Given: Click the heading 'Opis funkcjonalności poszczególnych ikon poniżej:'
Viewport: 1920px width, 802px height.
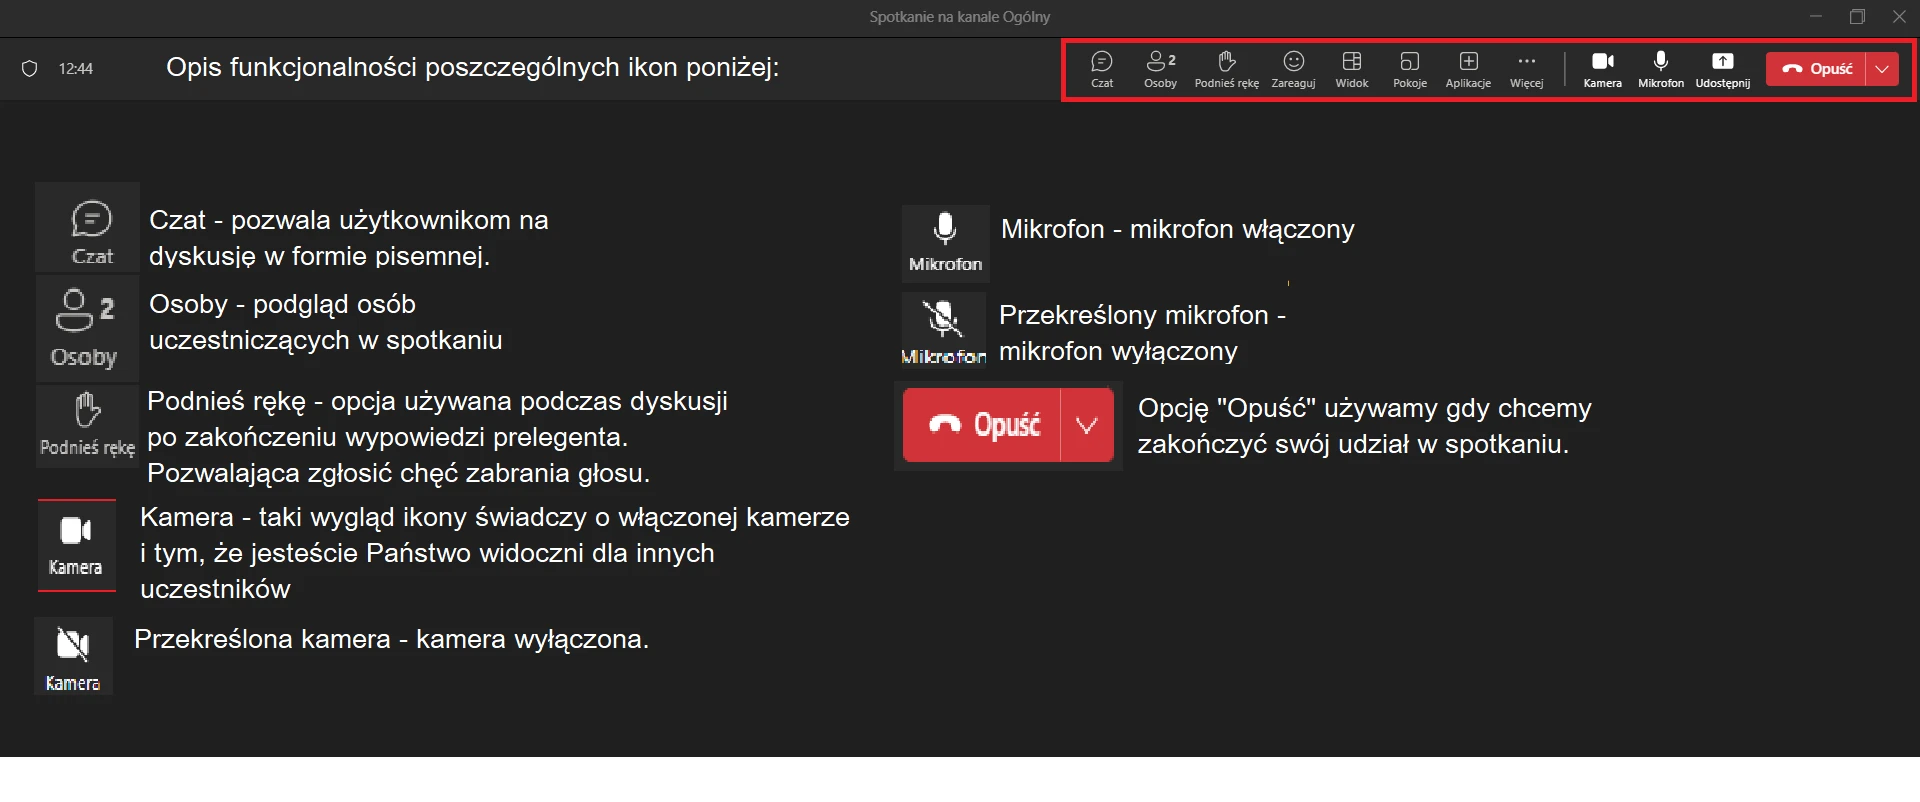Looking at the screenshot, I should point(472,68).
